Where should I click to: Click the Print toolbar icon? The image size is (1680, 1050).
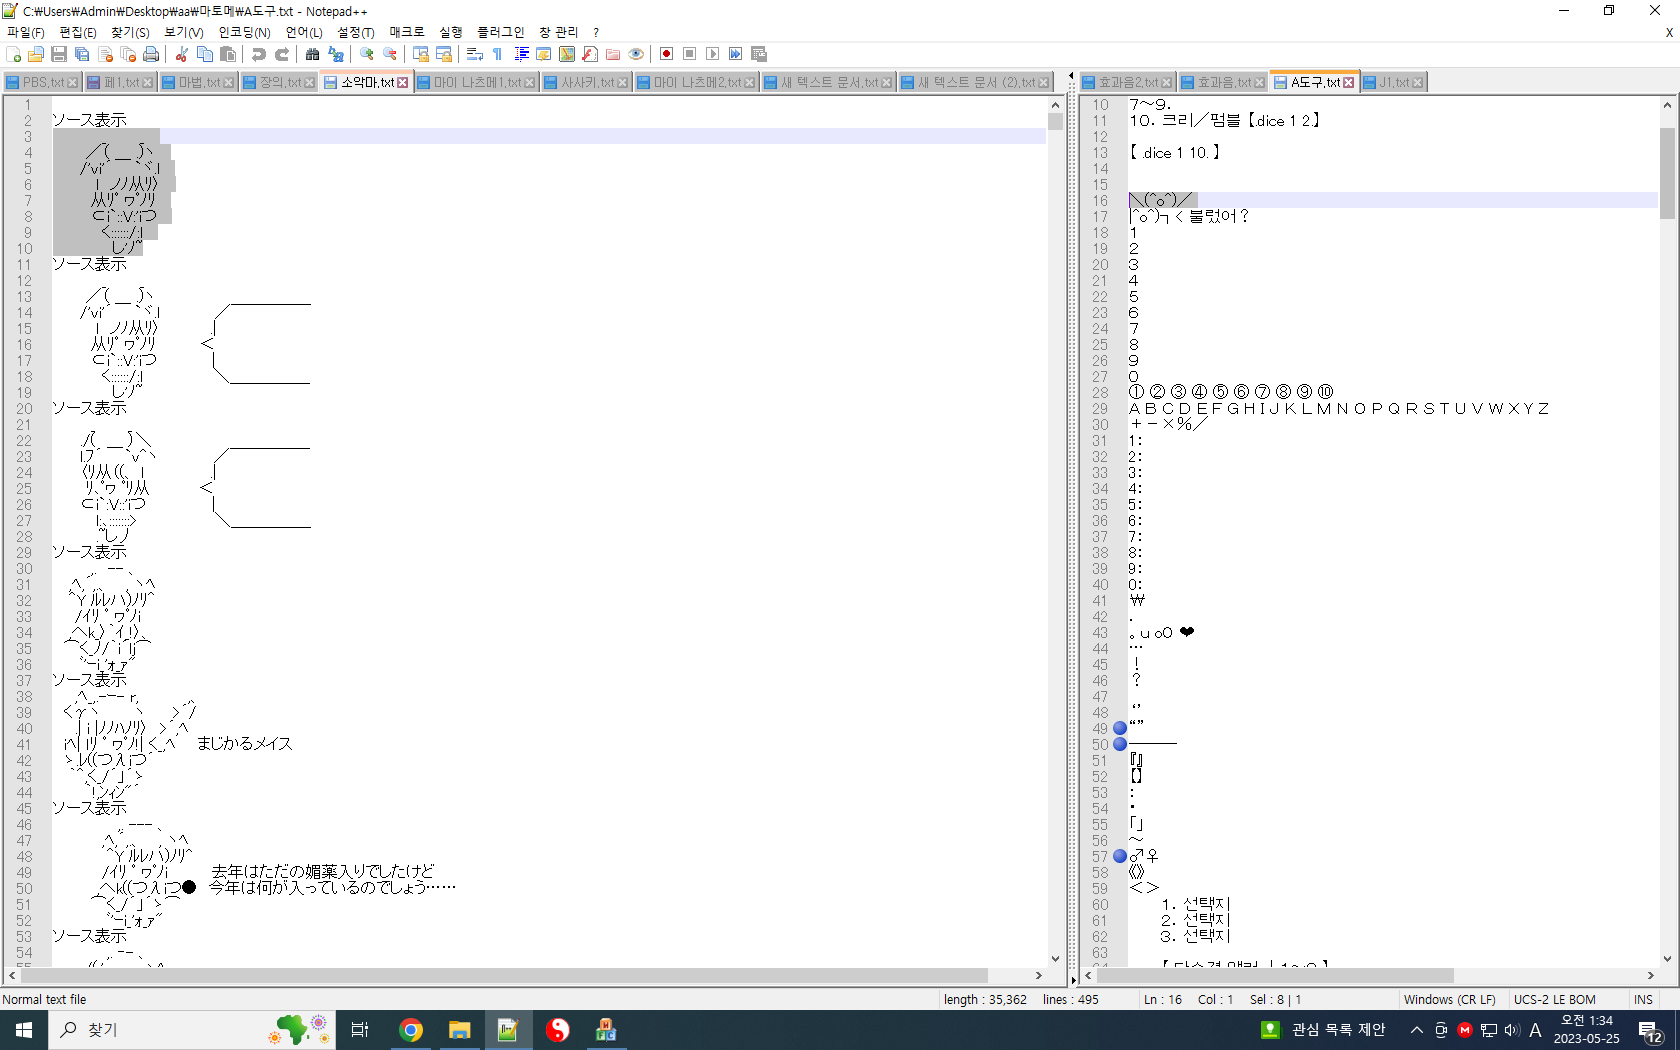coord(151,54)
